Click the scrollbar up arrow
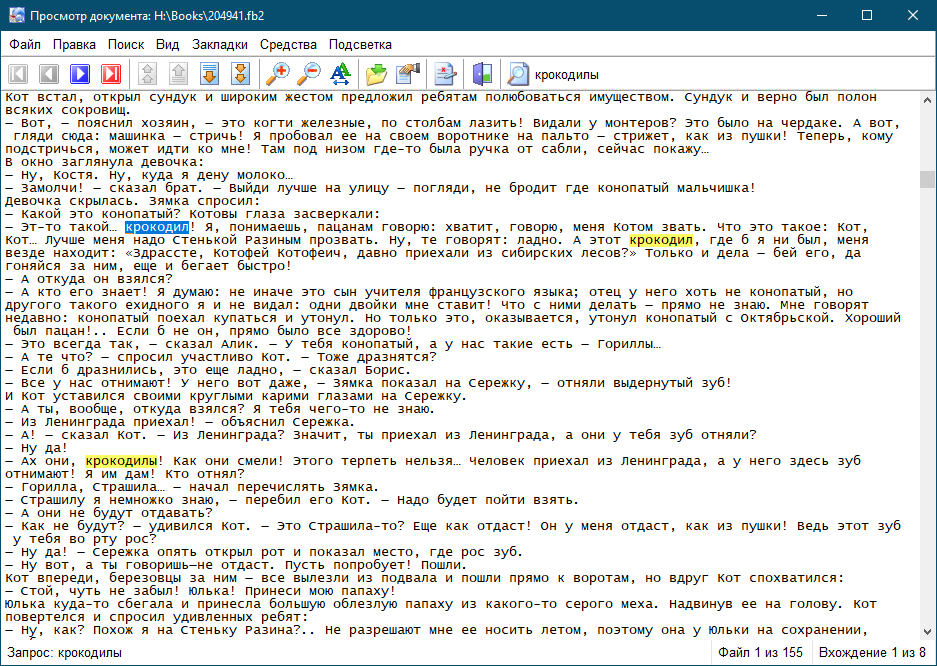Viewport: 937px width, 666px height. (927, 100)
